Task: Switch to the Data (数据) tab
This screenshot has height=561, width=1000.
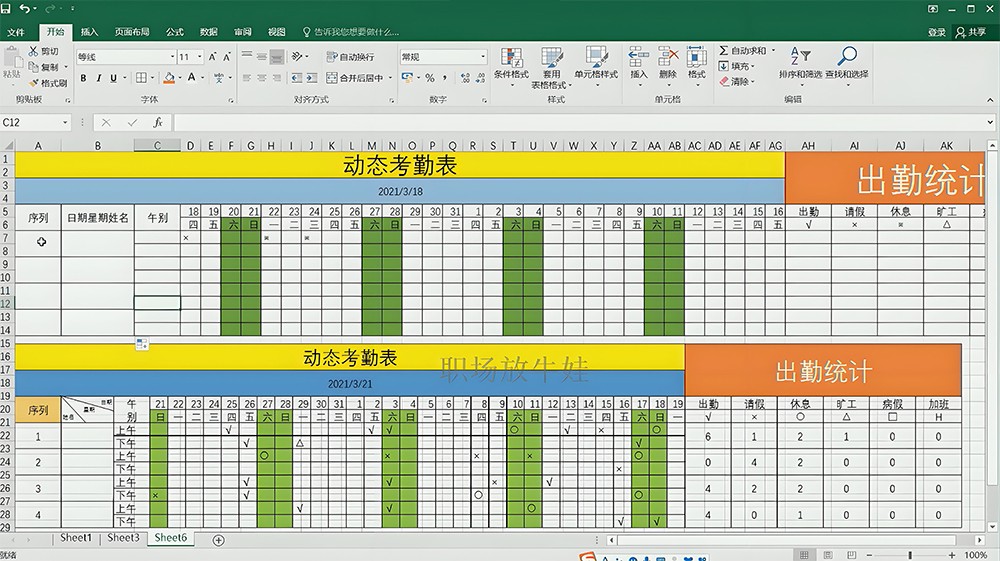Action: [x=209, y=32]
